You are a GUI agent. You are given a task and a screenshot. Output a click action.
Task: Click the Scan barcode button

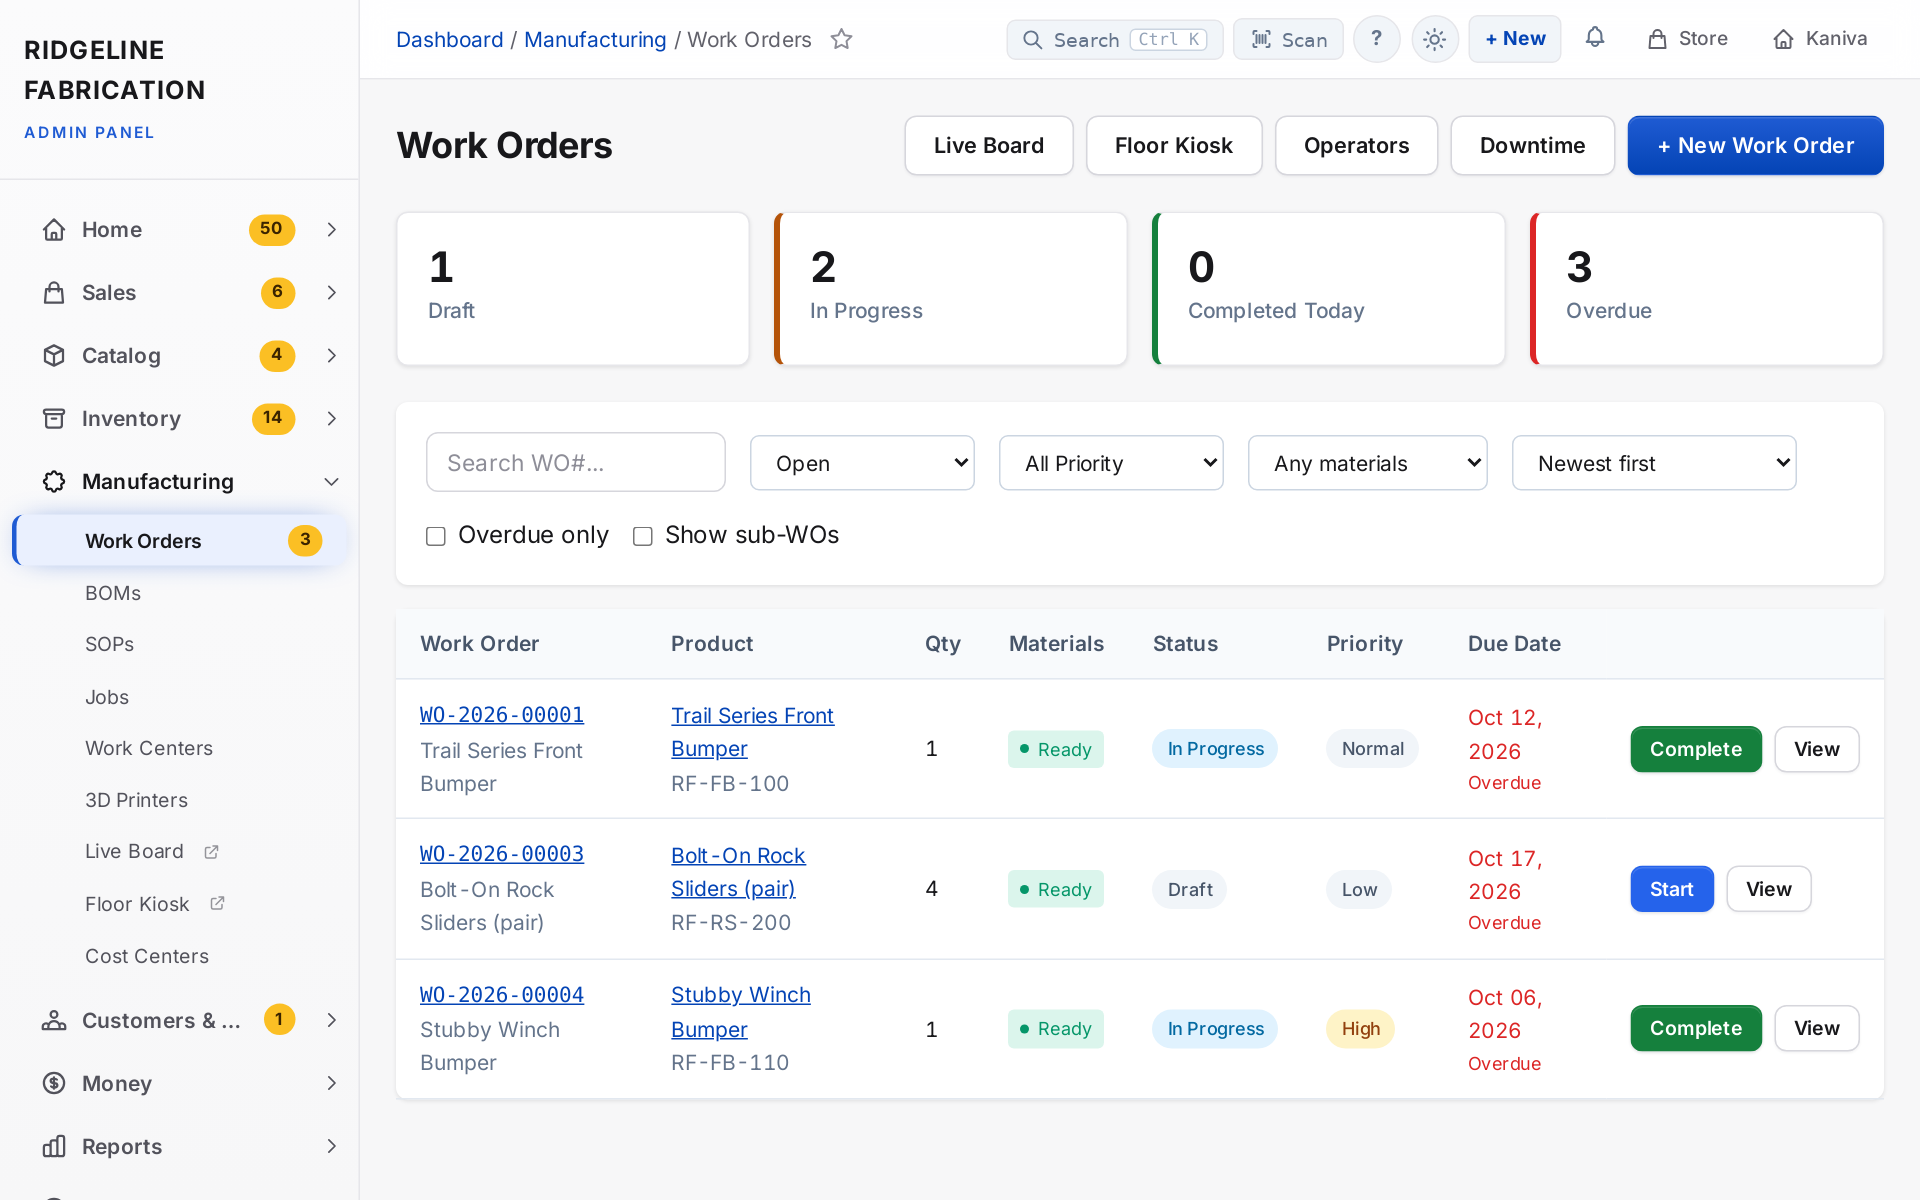(x=1288, y=39)
